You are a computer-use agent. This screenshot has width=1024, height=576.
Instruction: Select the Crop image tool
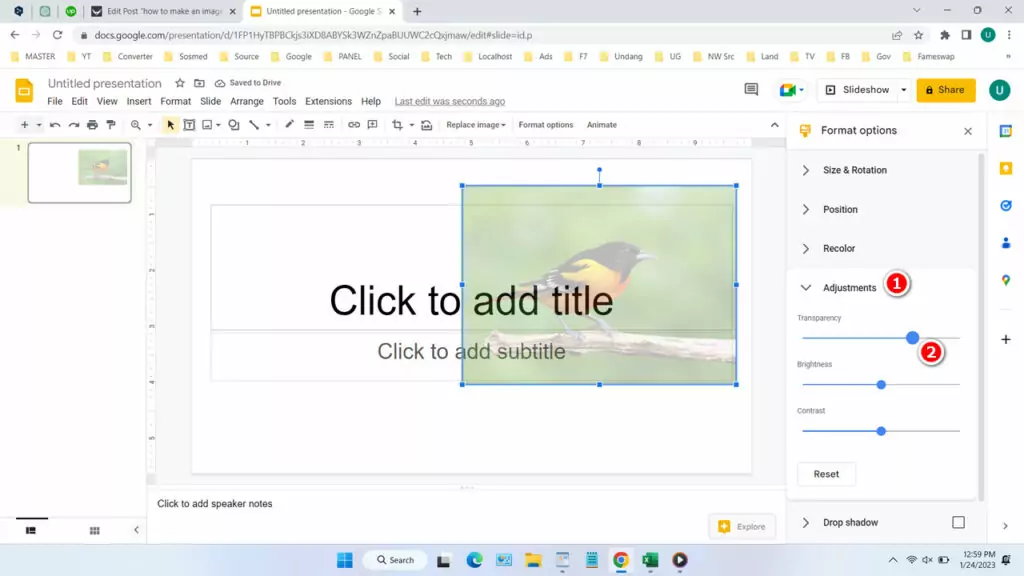(x=397, y=125)
